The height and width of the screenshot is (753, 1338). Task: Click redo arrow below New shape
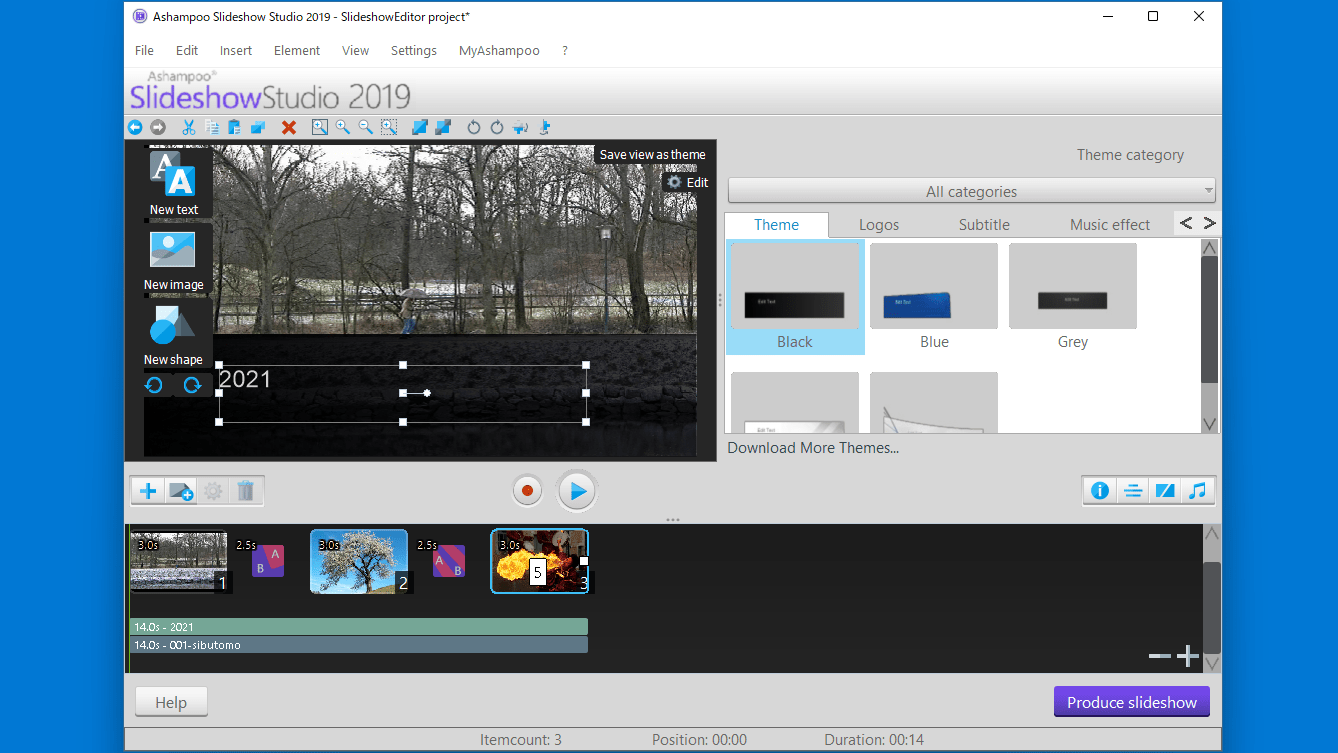[192, 385]
